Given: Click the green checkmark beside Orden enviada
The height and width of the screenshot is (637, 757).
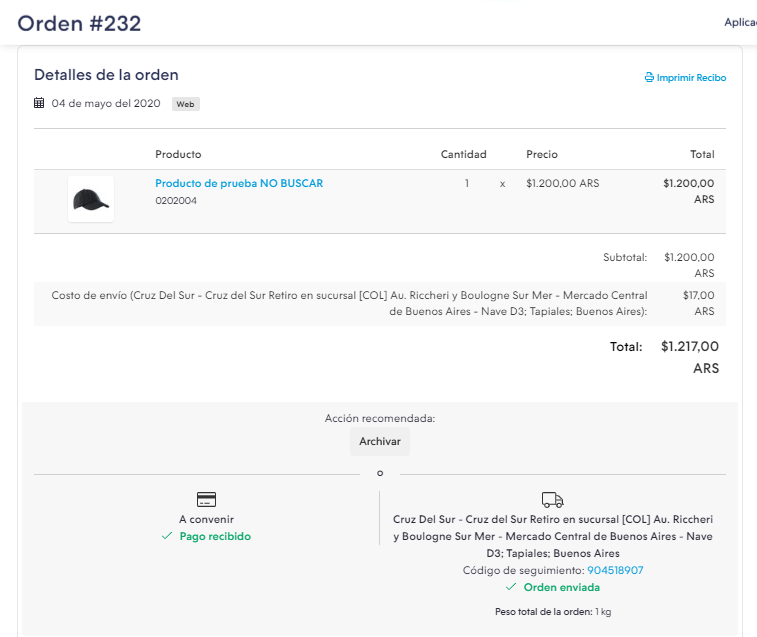Looking at the screenshot, I should 511,587.
